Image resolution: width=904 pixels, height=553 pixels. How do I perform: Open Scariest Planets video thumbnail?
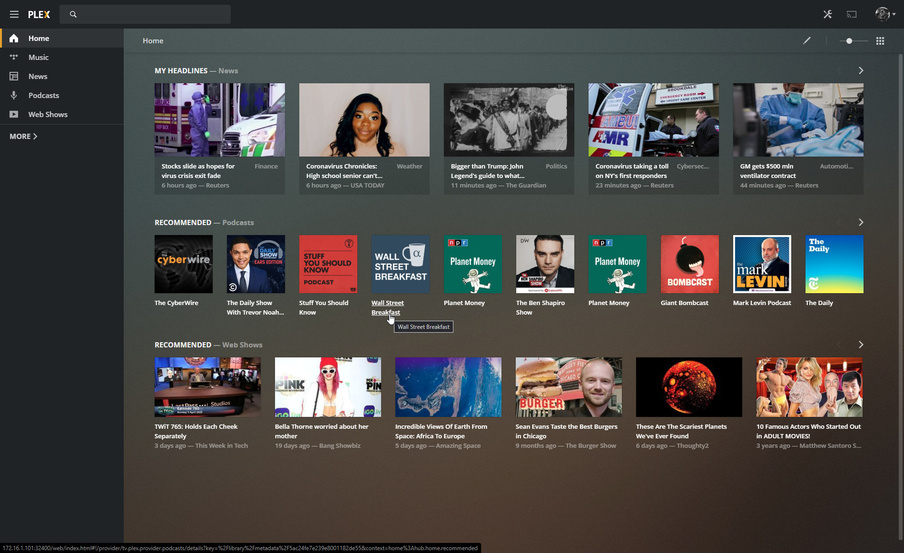(x=689, y=387)
